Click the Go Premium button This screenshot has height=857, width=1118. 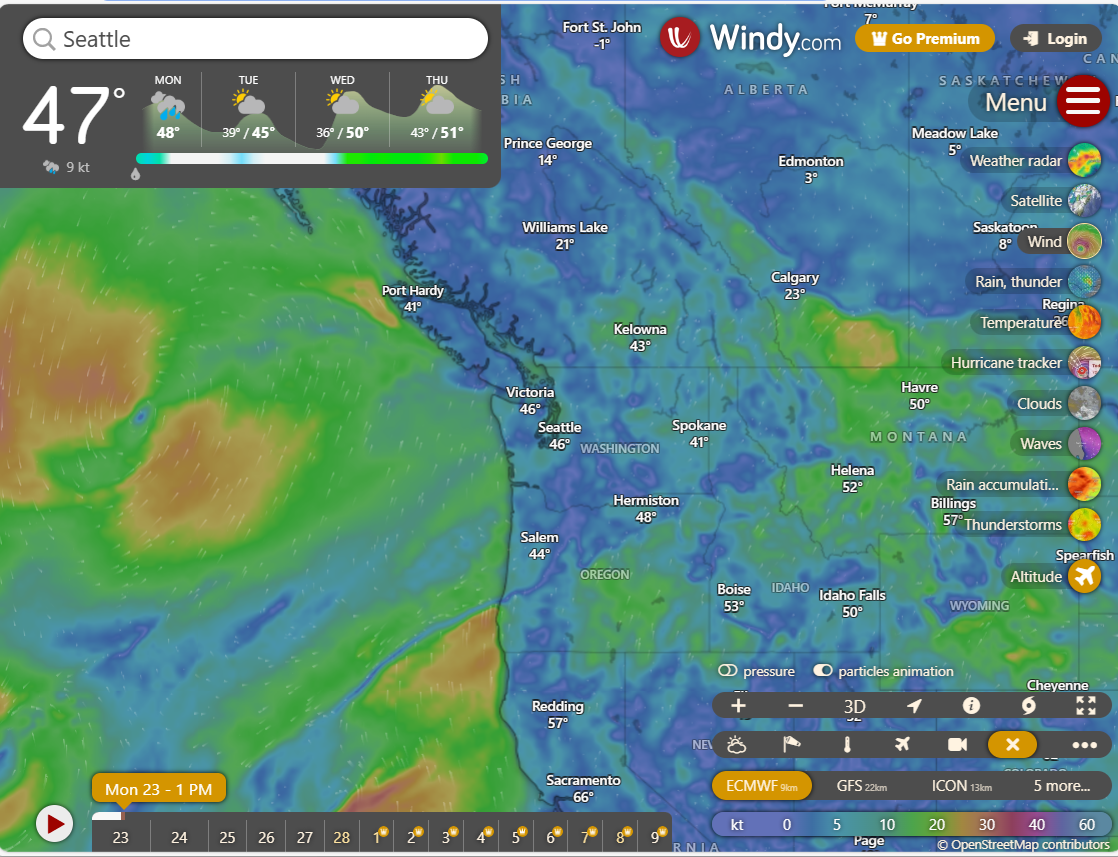(925, 39)
